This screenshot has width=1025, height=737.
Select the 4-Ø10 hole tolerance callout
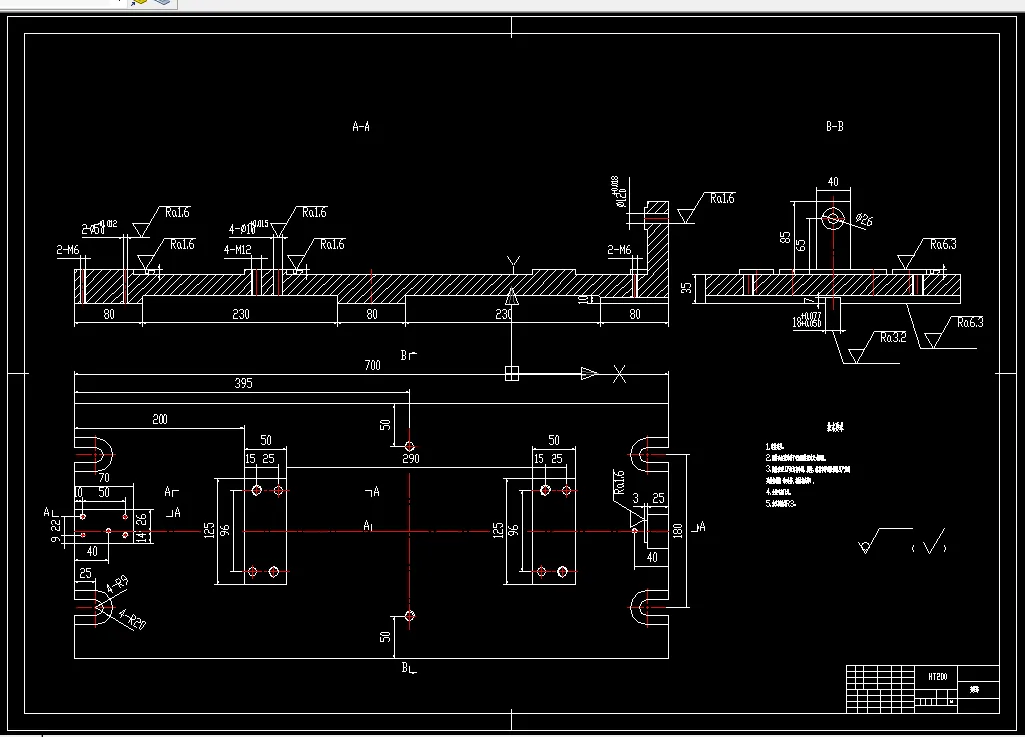(x=248, y=228)
